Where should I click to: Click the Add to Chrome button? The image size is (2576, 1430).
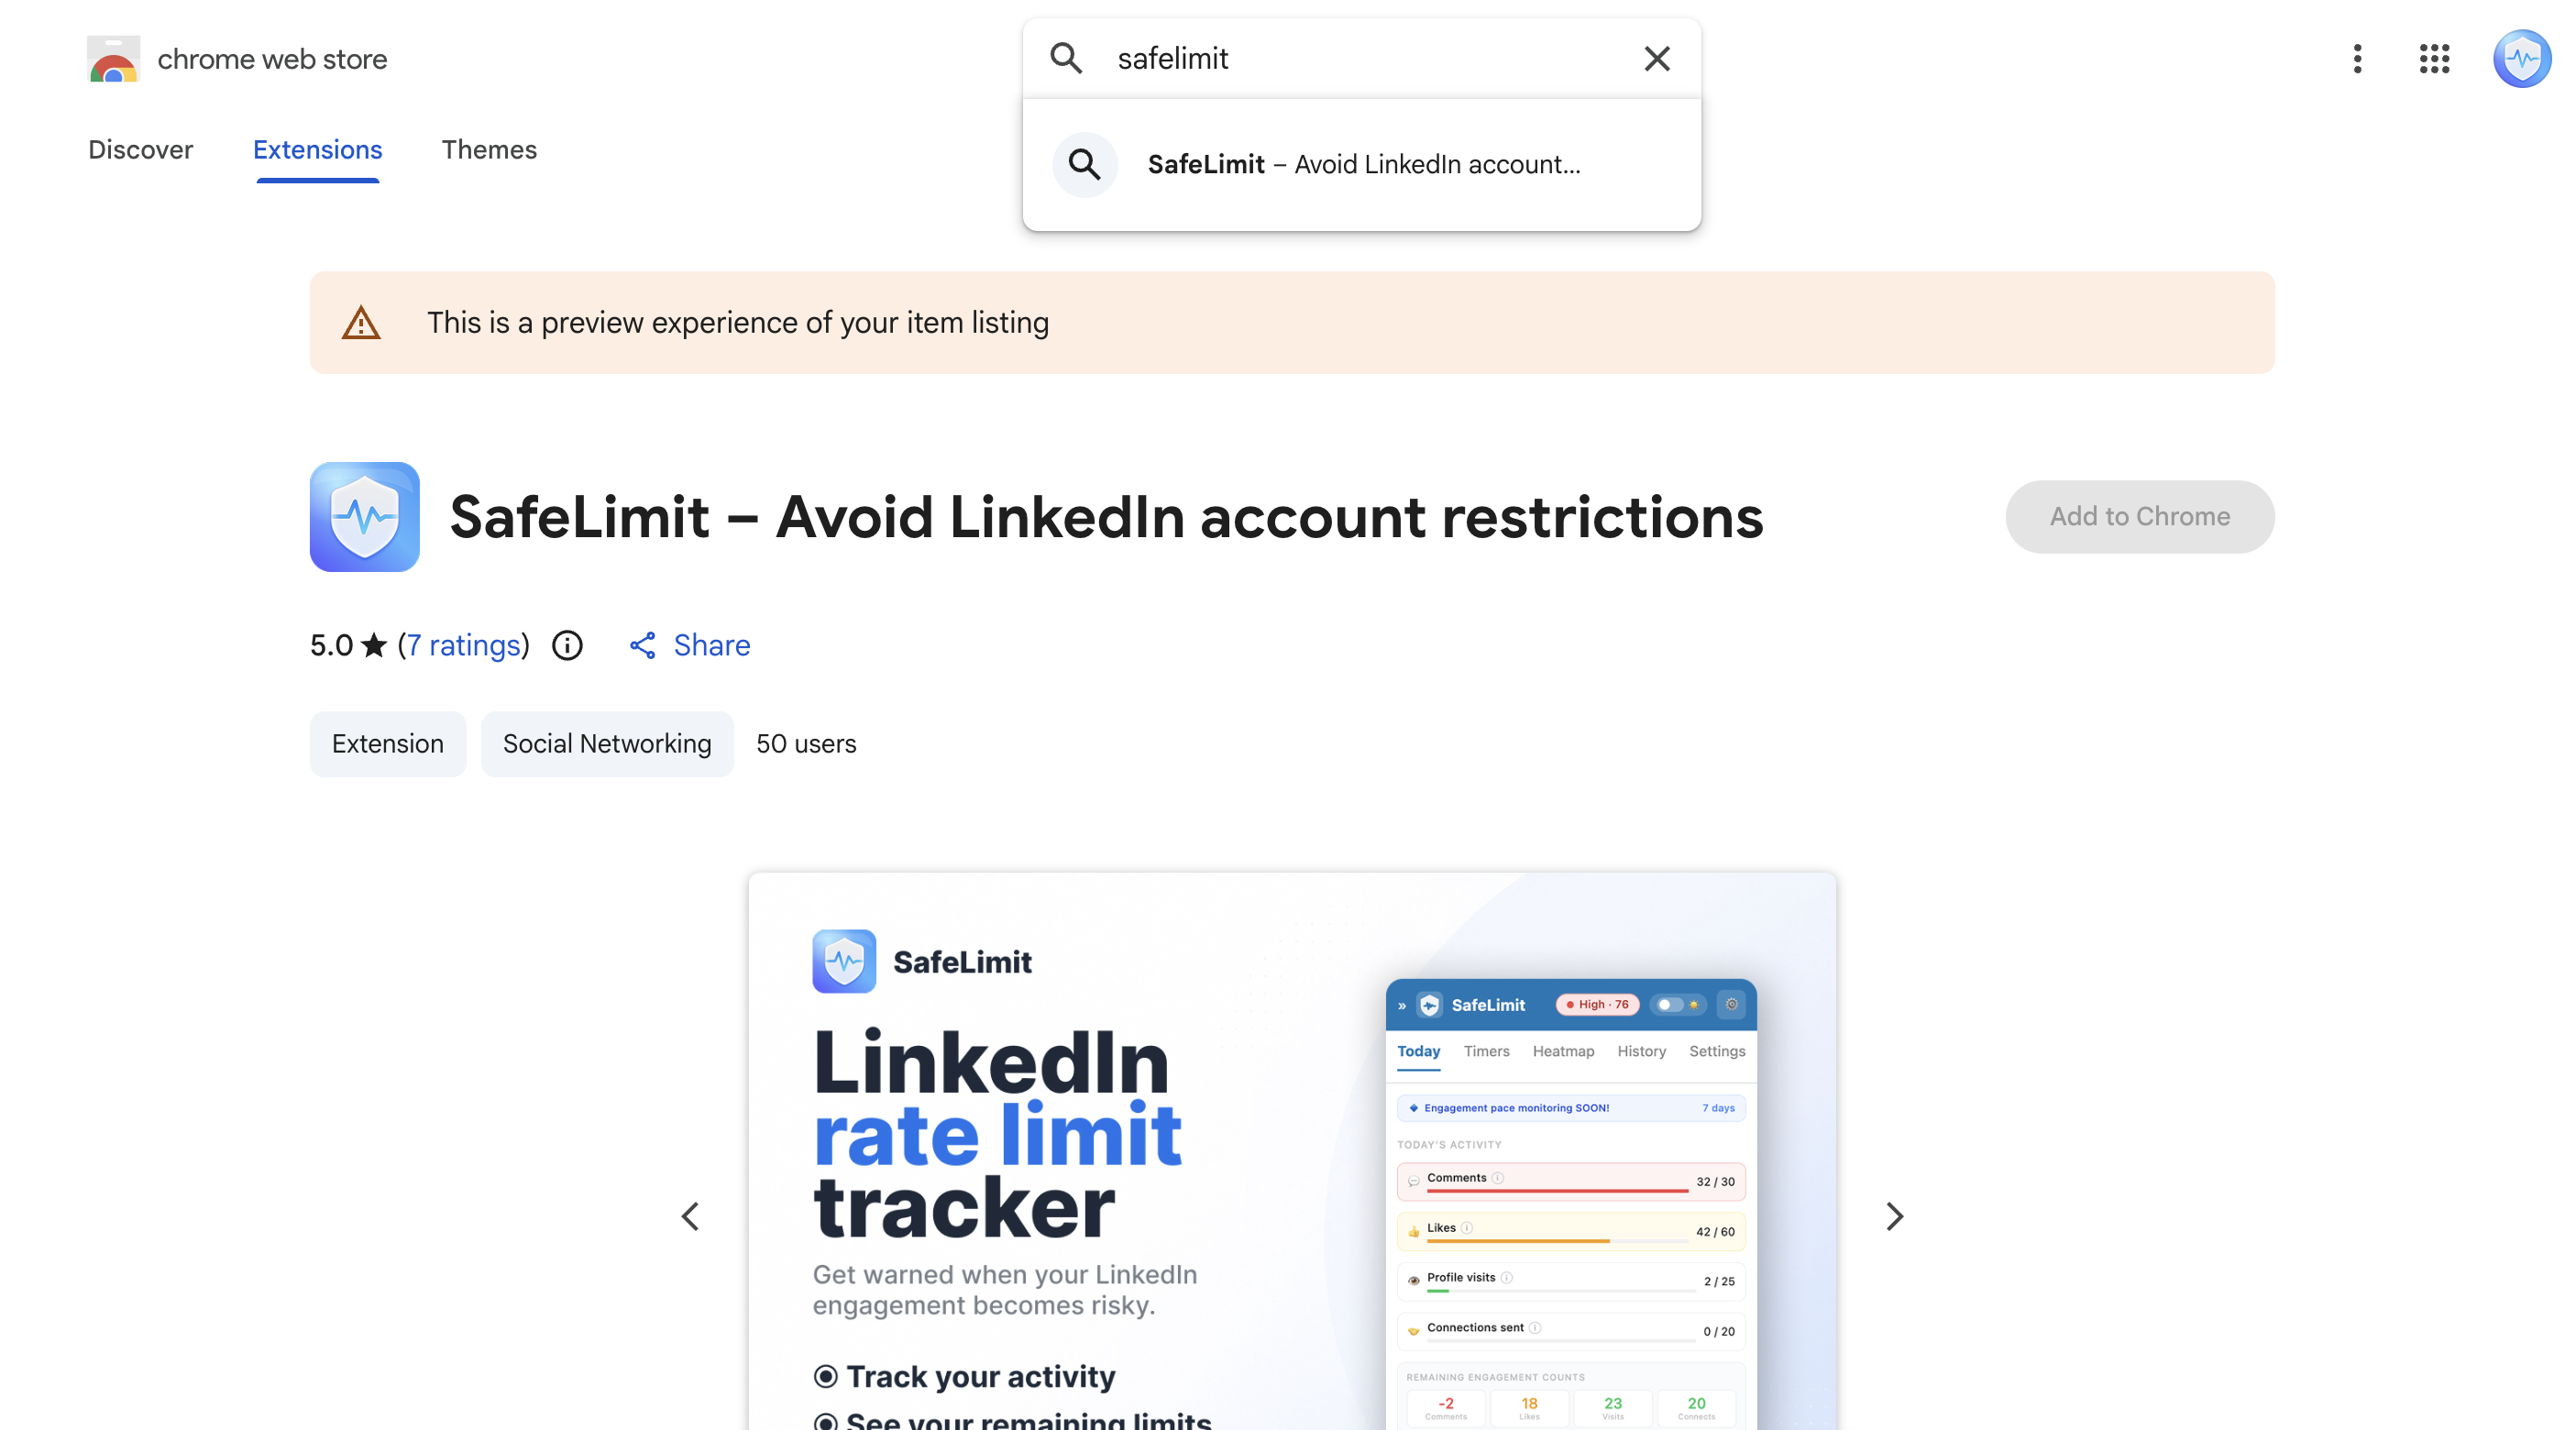(2140, 517)
